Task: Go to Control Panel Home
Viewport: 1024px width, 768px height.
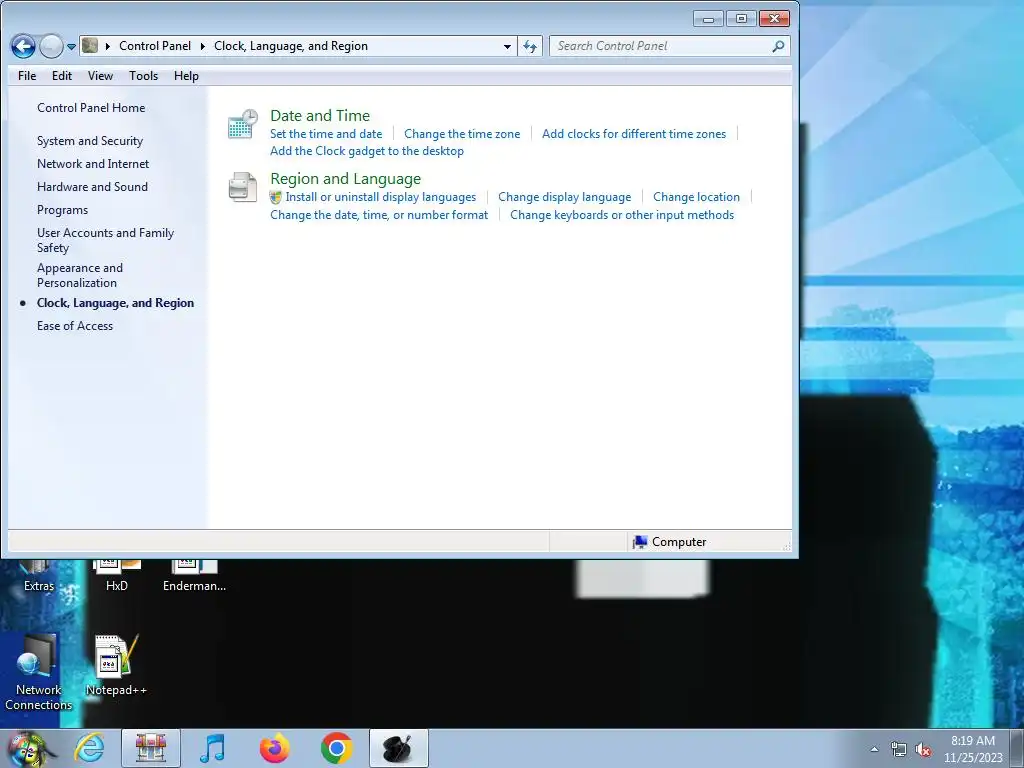Action: (91, 108)
